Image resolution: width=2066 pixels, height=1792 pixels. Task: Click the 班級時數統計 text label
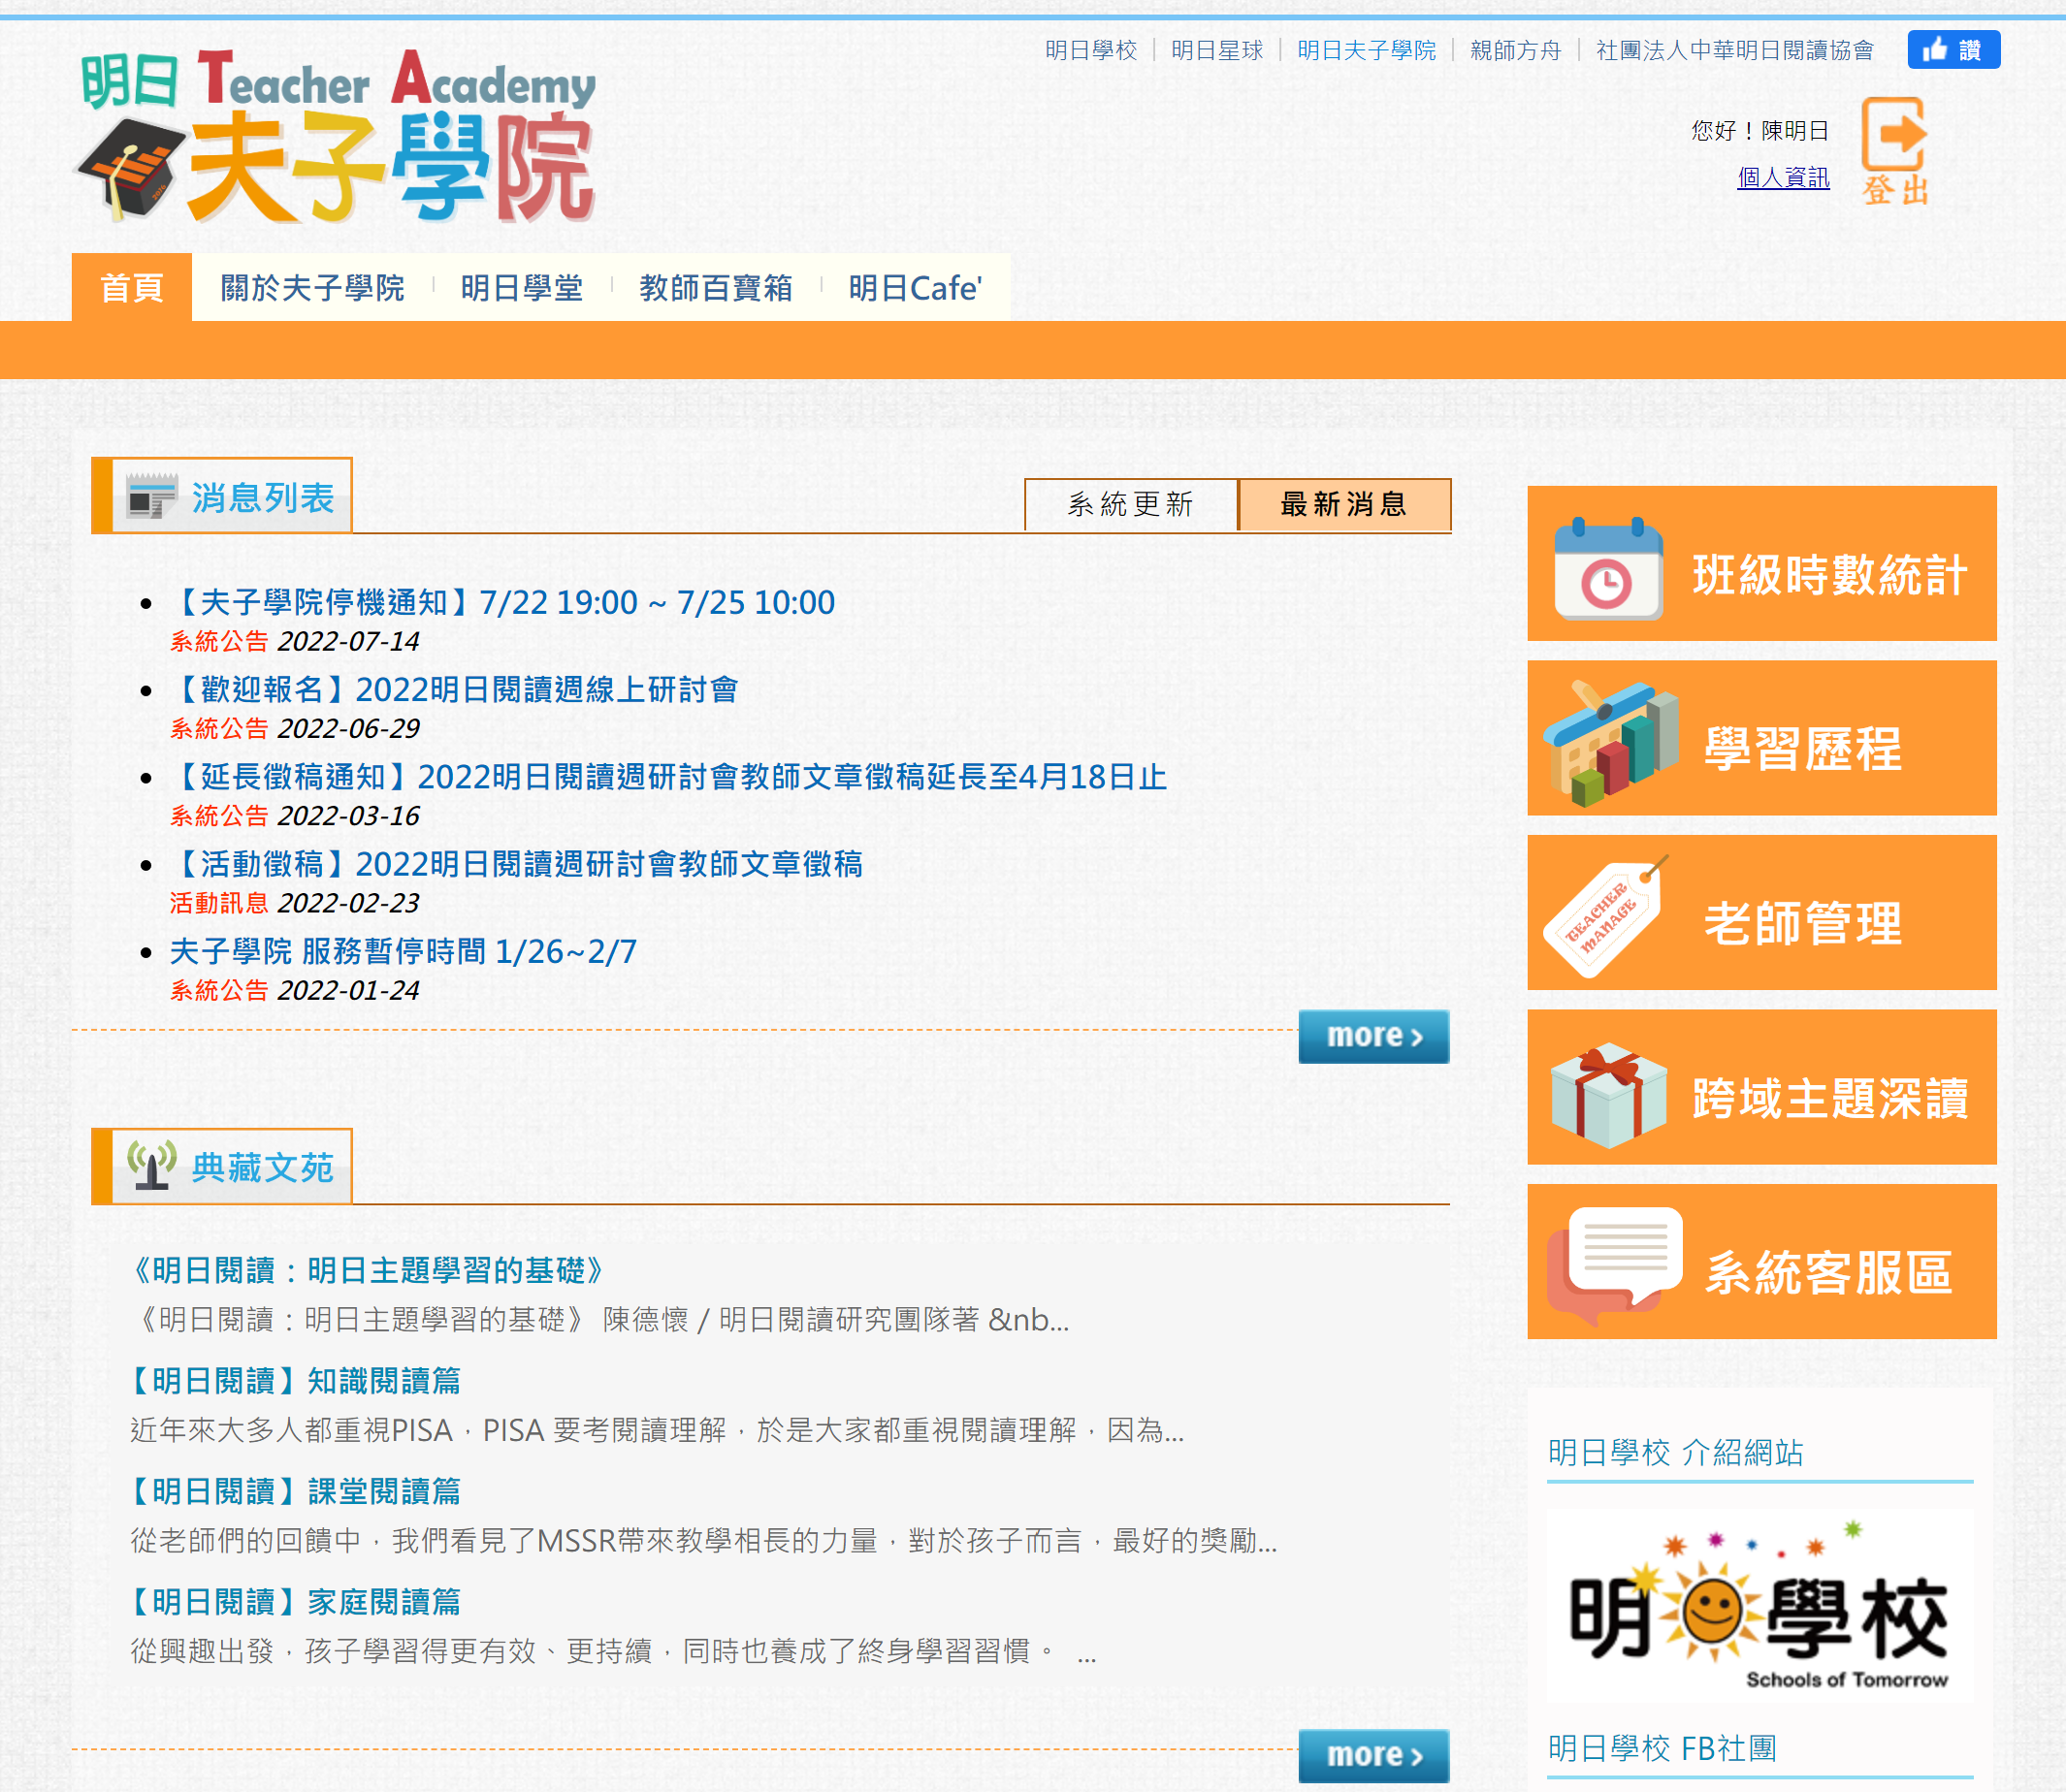[1829, 575]
